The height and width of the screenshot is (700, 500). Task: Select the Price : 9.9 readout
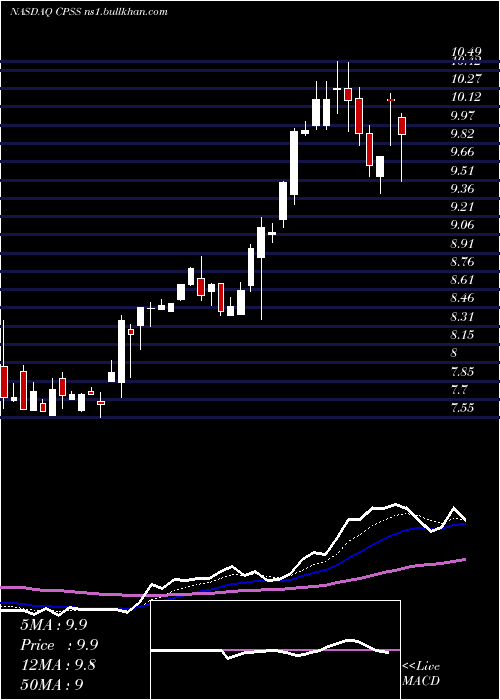[x=59, y=645]
